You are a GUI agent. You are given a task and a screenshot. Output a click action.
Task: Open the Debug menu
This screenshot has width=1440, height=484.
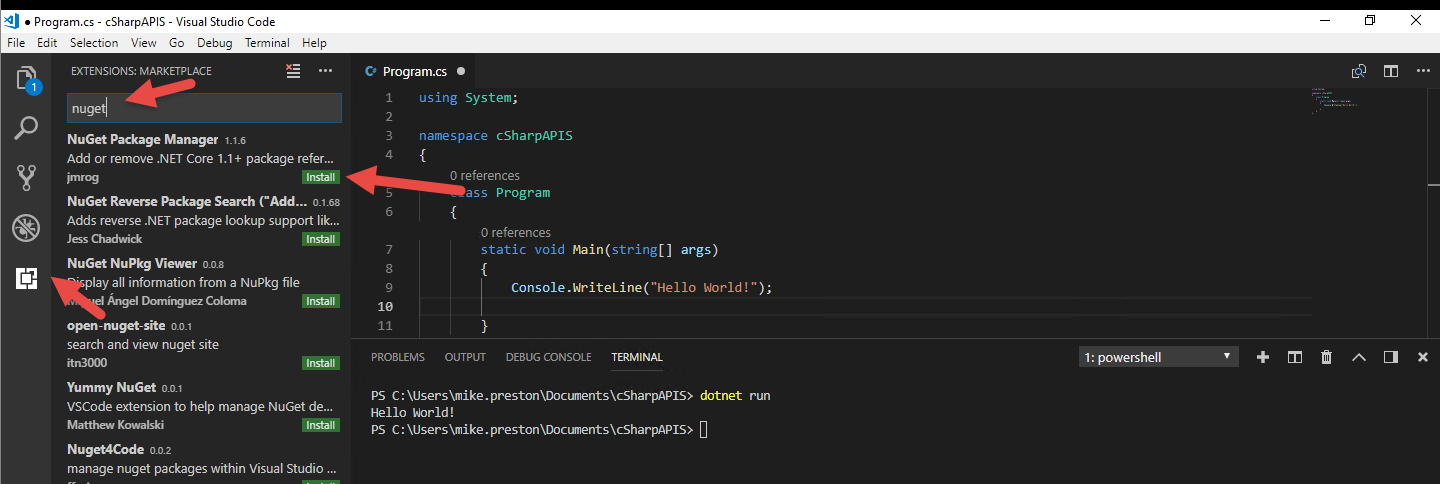pyautogui.click(x=214, y=43)
